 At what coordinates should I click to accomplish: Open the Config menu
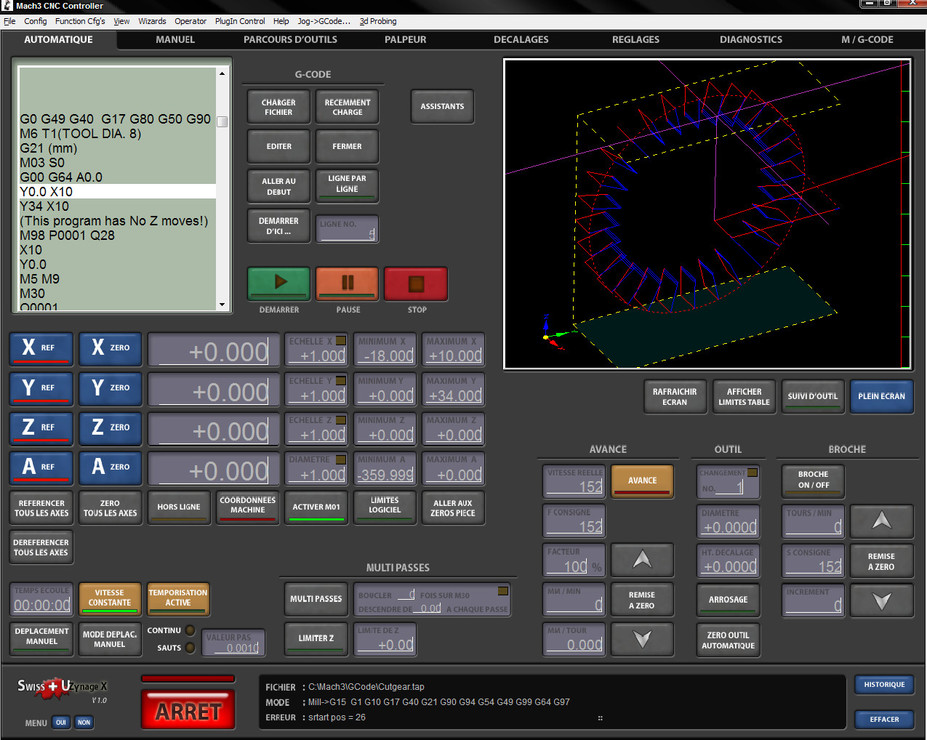point(35,21)
